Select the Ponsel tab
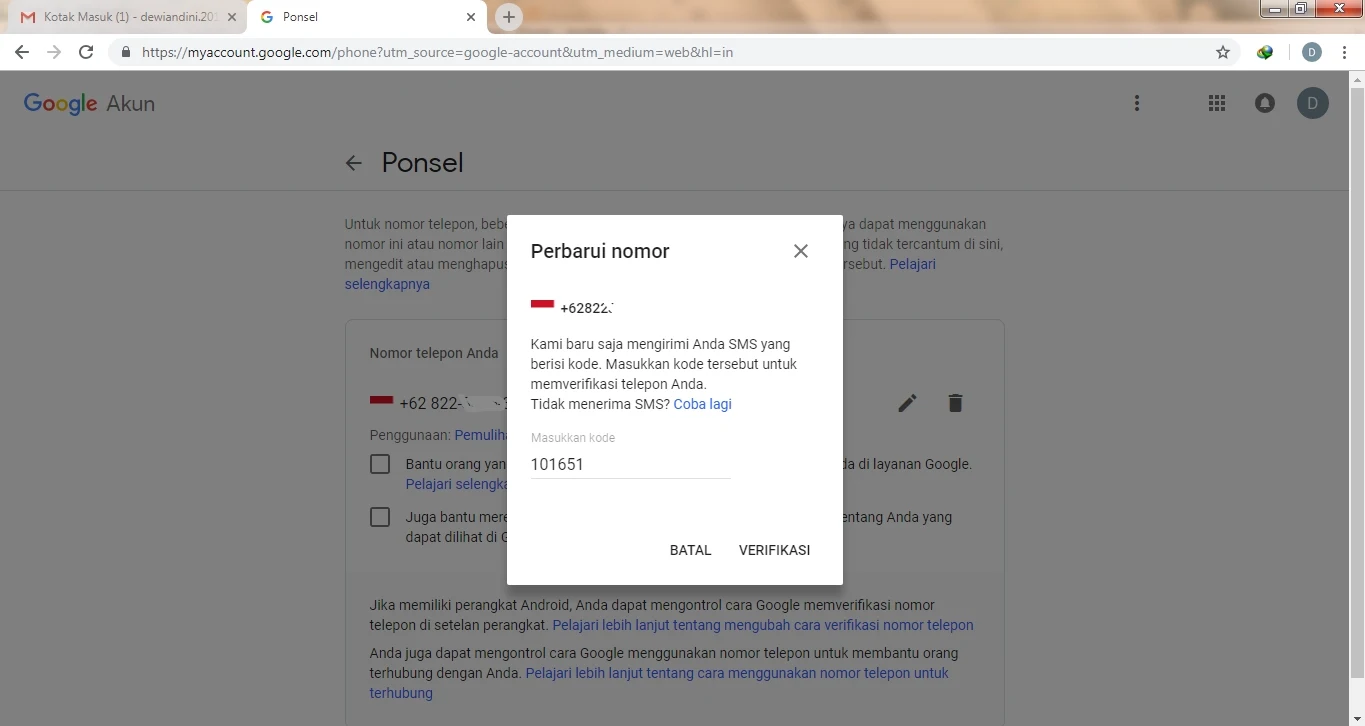Viewport: 1365px width, 726px height. point(366,17)
